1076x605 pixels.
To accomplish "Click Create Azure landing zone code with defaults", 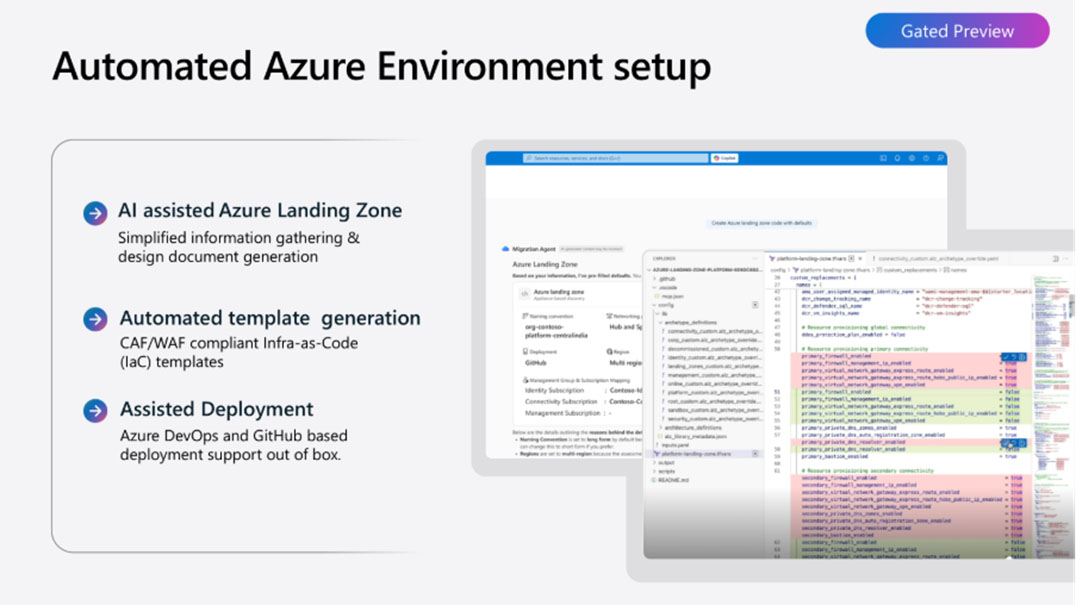I will (760, 223).
